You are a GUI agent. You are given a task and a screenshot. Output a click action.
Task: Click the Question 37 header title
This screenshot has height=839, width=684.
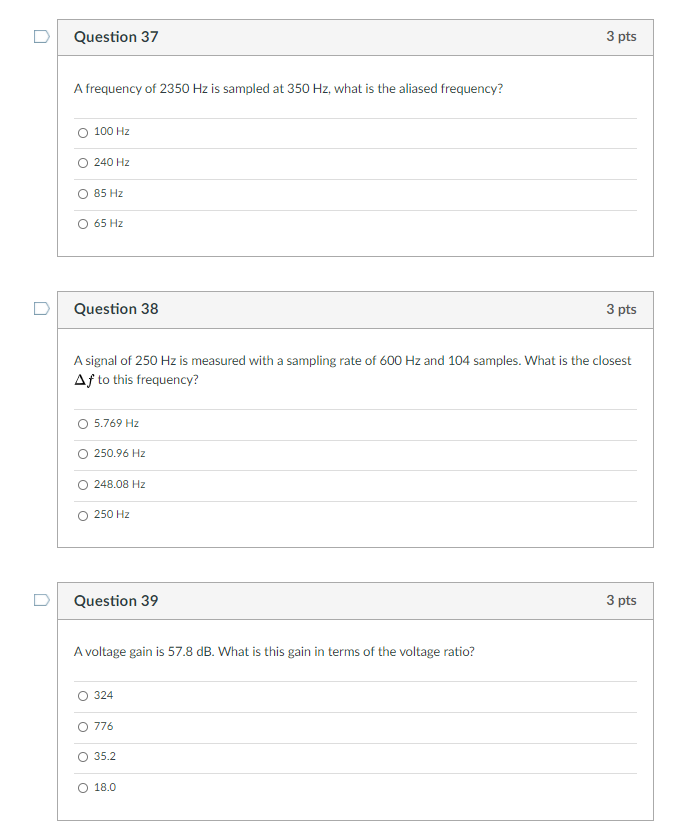[x=116, y=37]
